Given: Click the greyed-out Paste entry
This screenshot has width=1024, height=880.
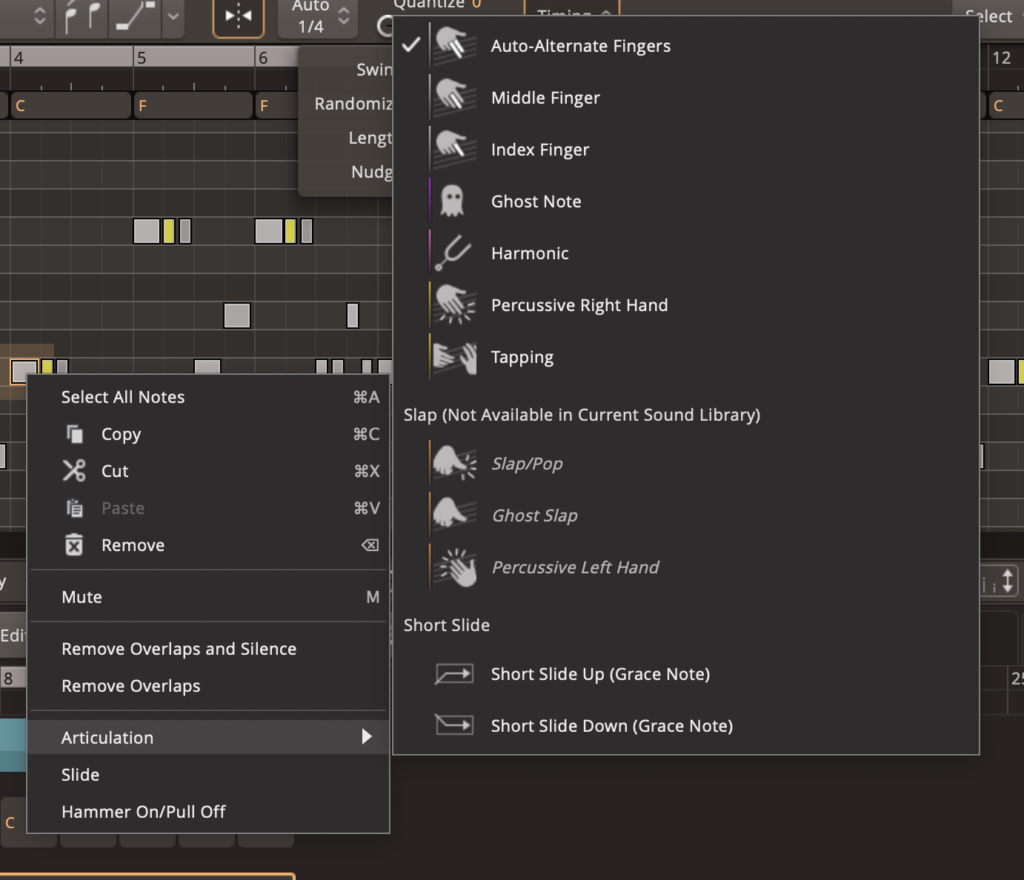Looking at the screenshot, I should point(208,508).
